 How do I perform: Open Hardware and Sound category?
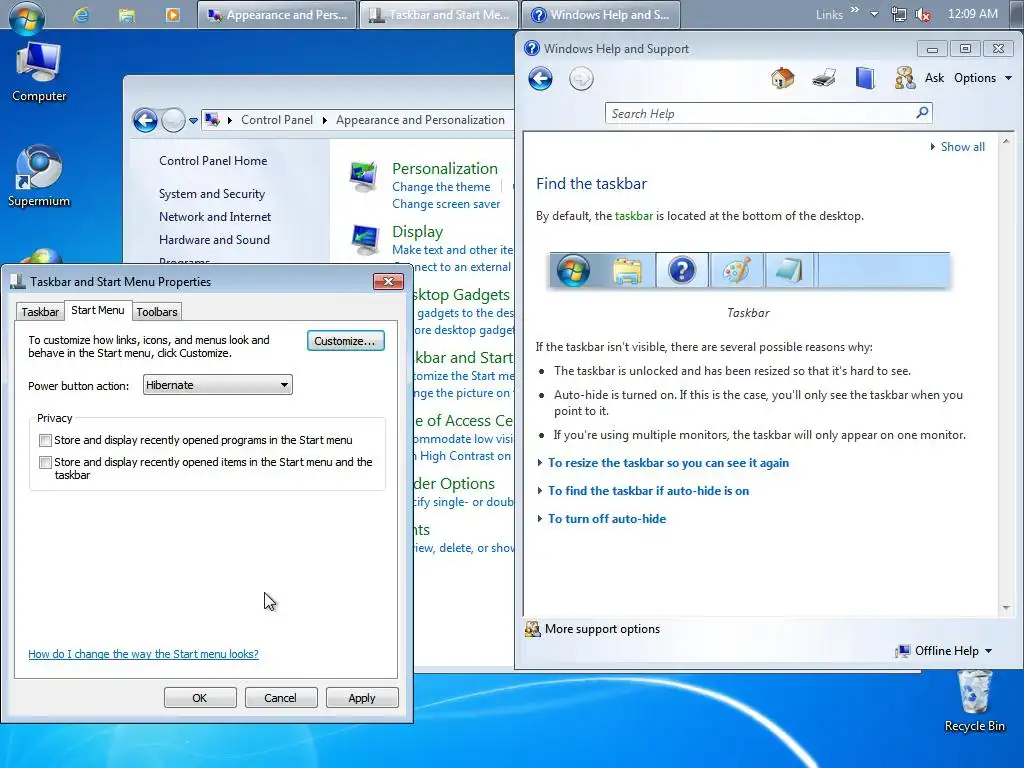[214, 240]
